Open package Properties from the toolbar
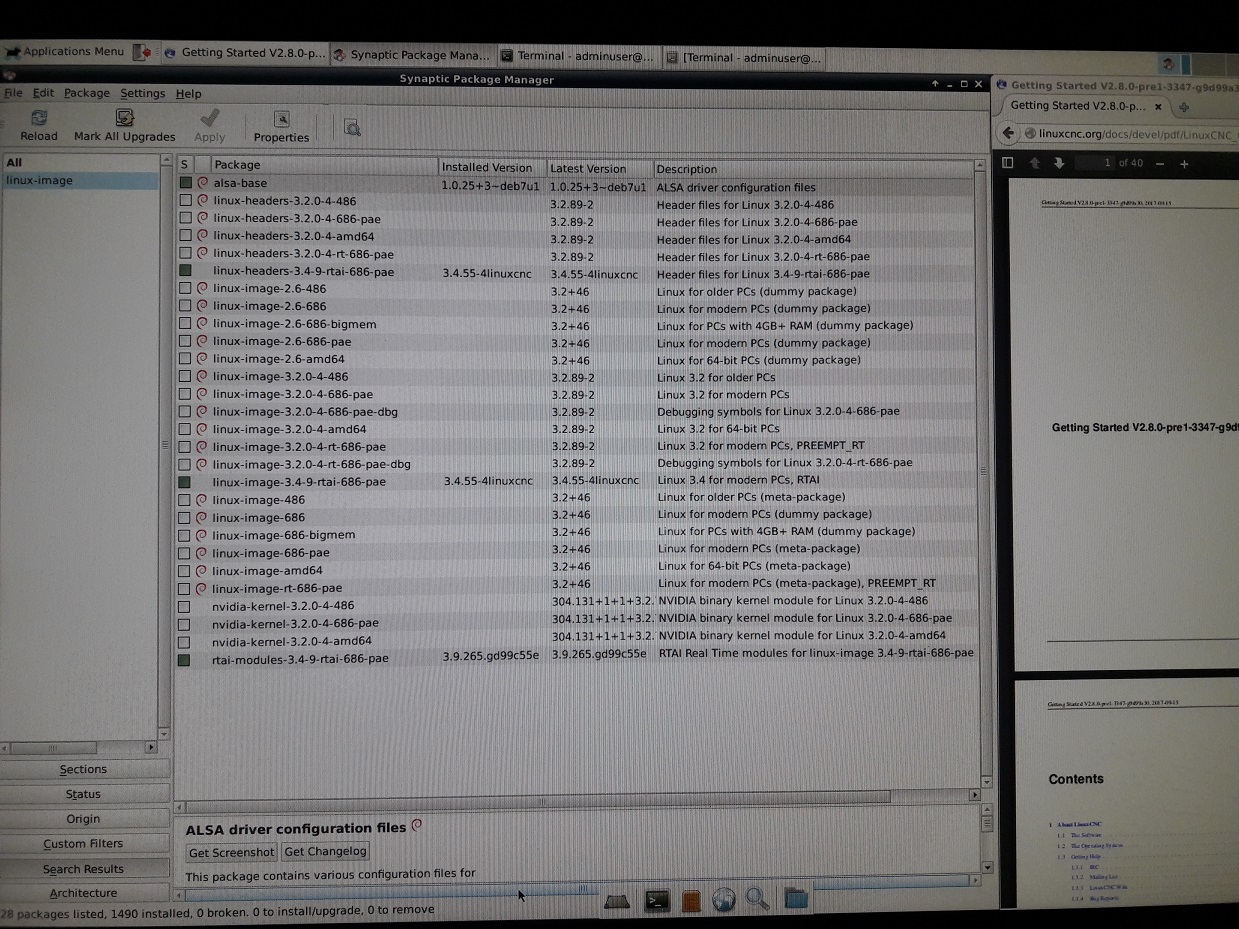The image size is (1239, 929). [281, 125]
